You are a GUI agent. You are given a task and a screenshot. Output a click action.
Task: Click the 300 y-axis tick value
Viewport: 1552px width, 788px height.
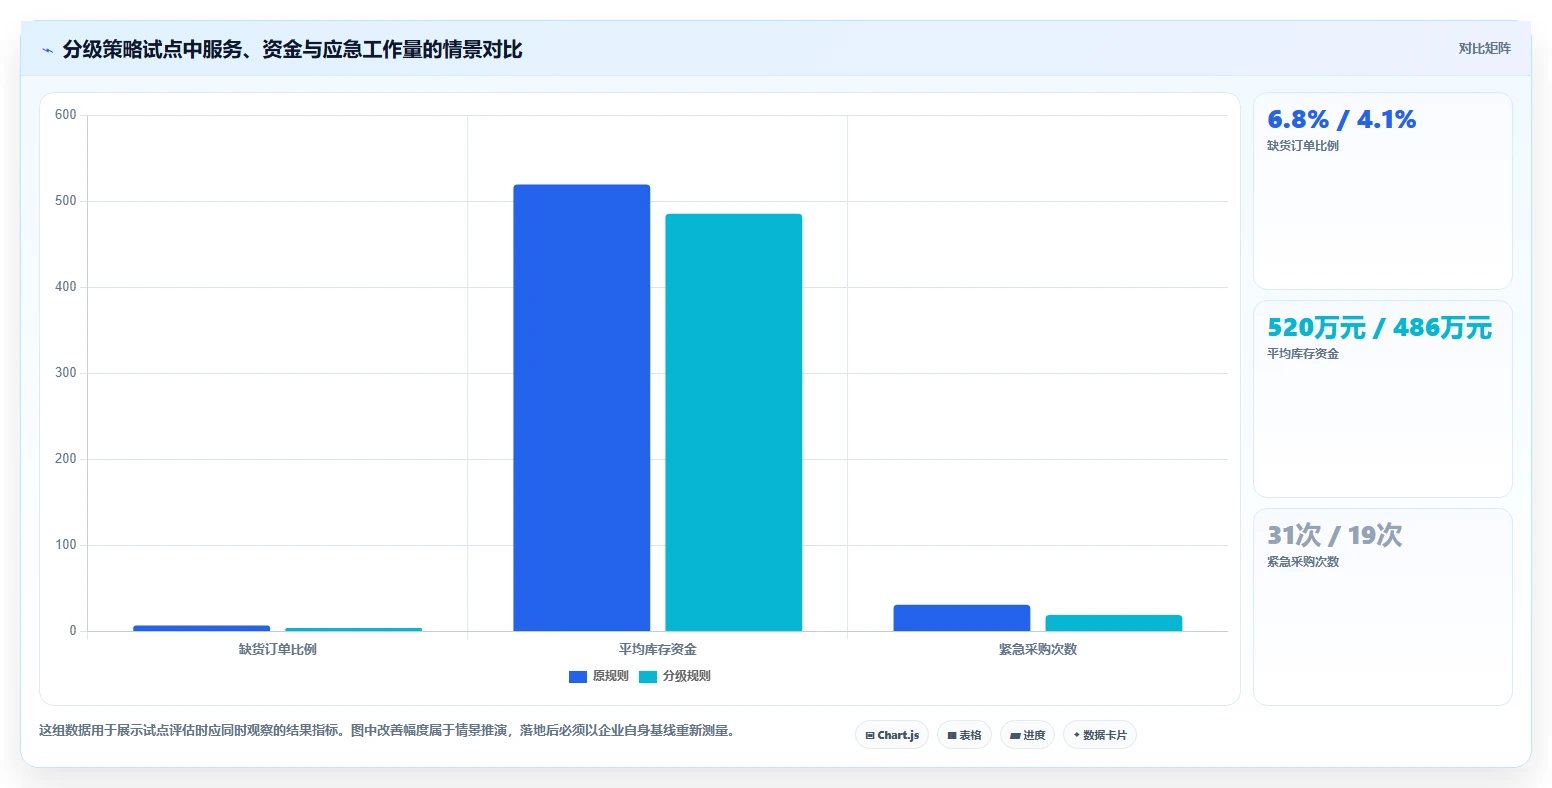[x=66, y=373]
